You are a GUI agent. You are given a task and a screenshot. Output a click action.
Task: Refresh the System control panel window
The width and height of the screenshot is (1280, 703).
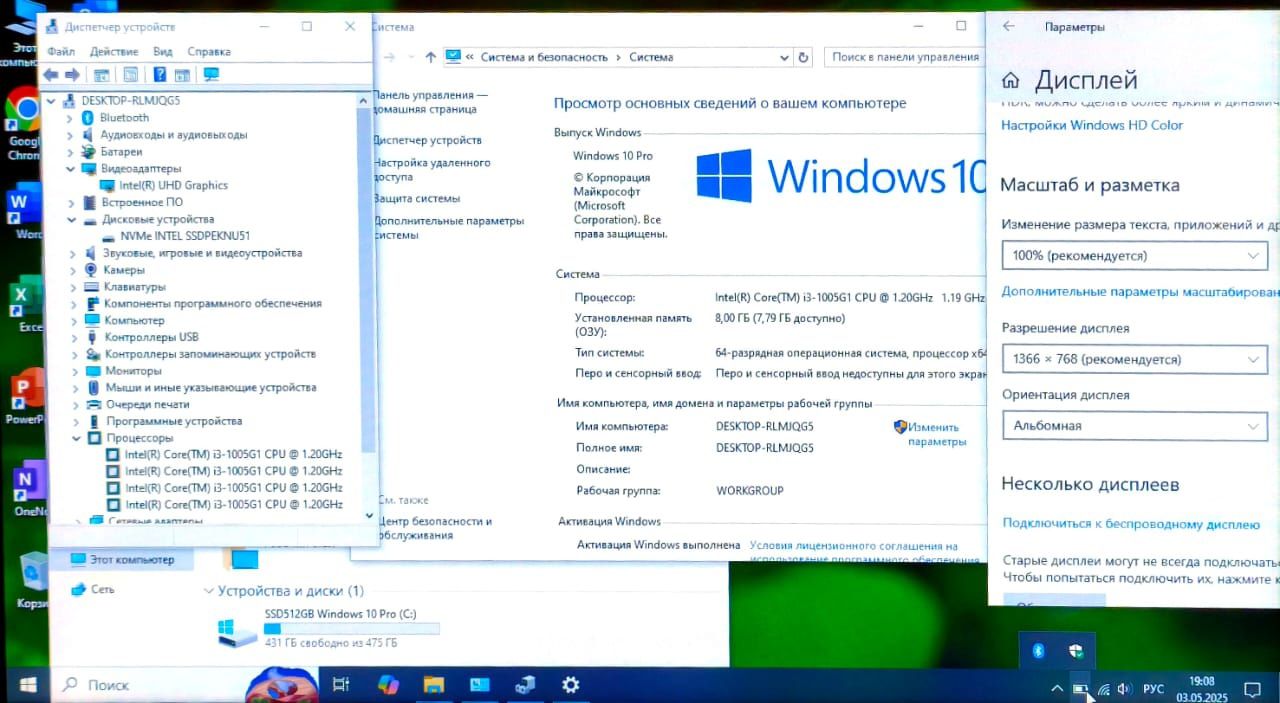click(x=803, y=57)
